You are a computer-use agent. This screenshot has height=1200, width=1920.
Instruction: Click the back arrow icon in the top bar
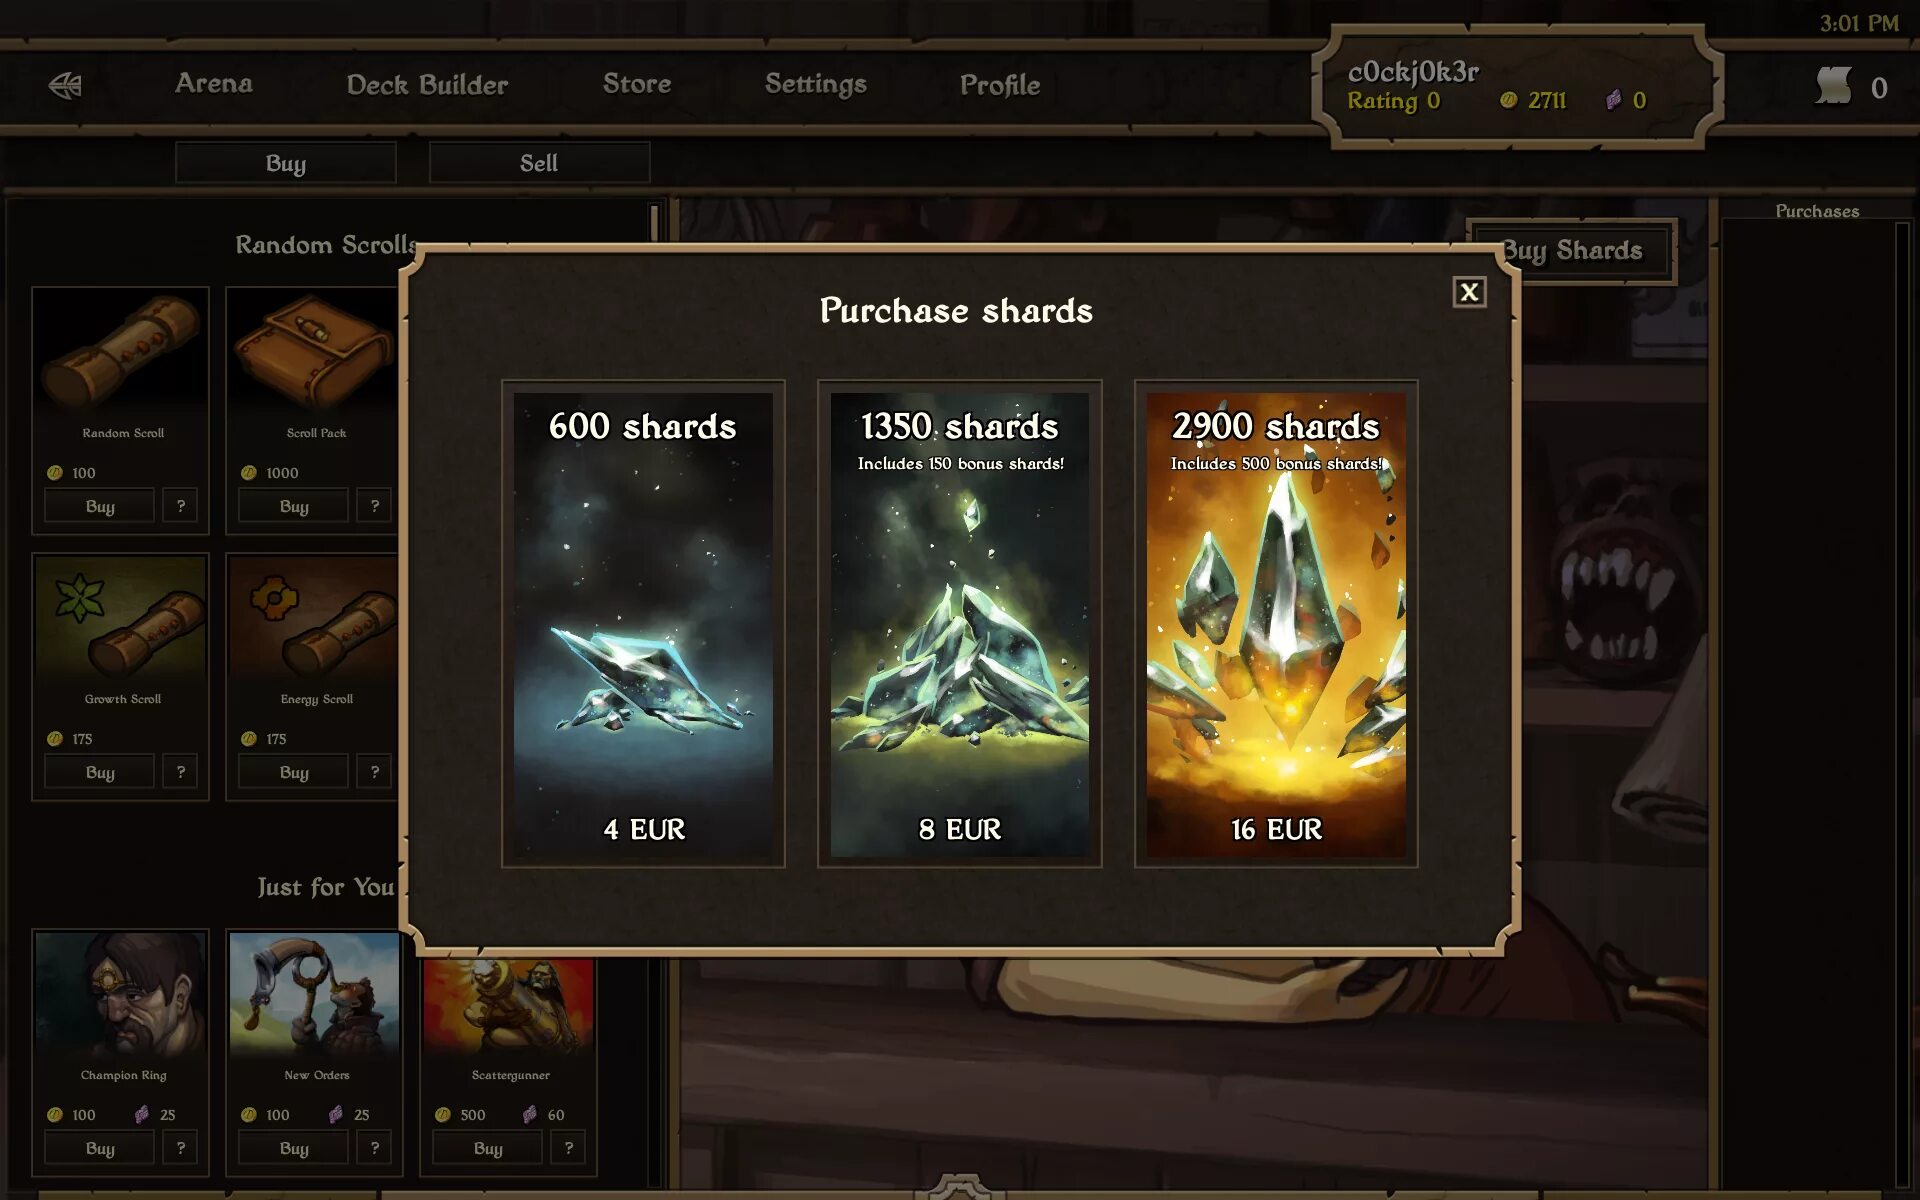[x=65, y=85]
